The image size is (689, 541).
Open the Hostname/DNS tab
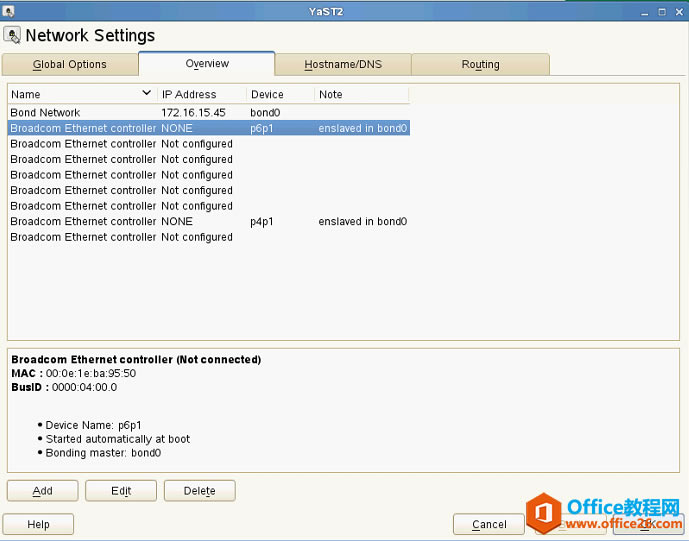click(x=343, y=64)
